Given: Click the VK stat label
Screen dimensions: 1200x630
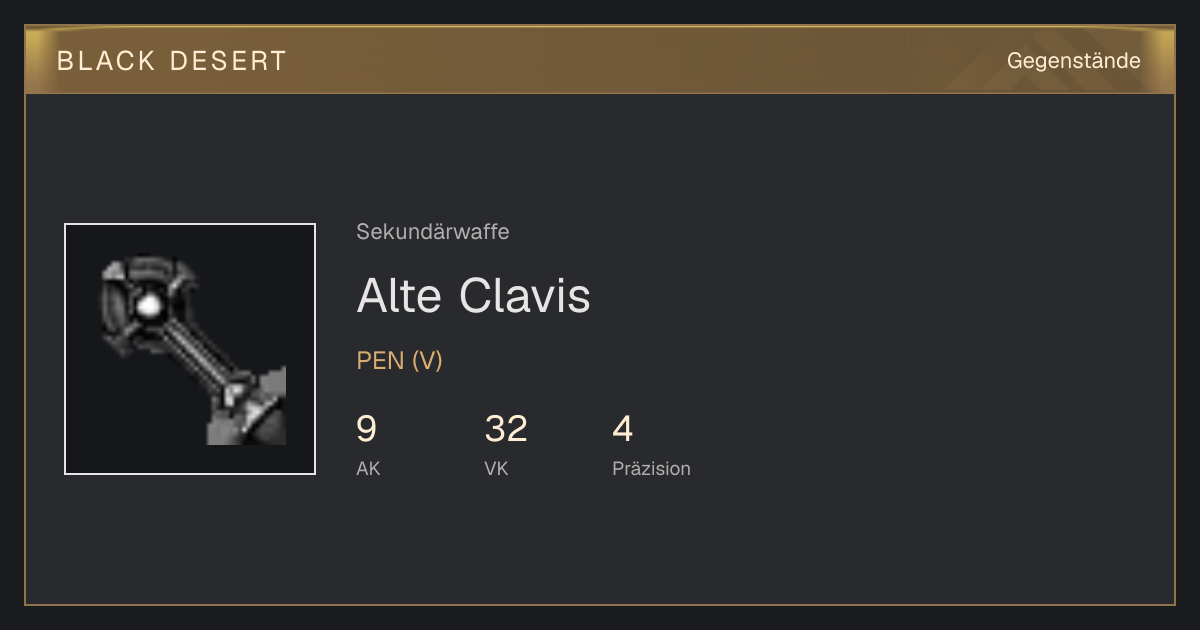Looking at the screenshot, I should point(496,469).
